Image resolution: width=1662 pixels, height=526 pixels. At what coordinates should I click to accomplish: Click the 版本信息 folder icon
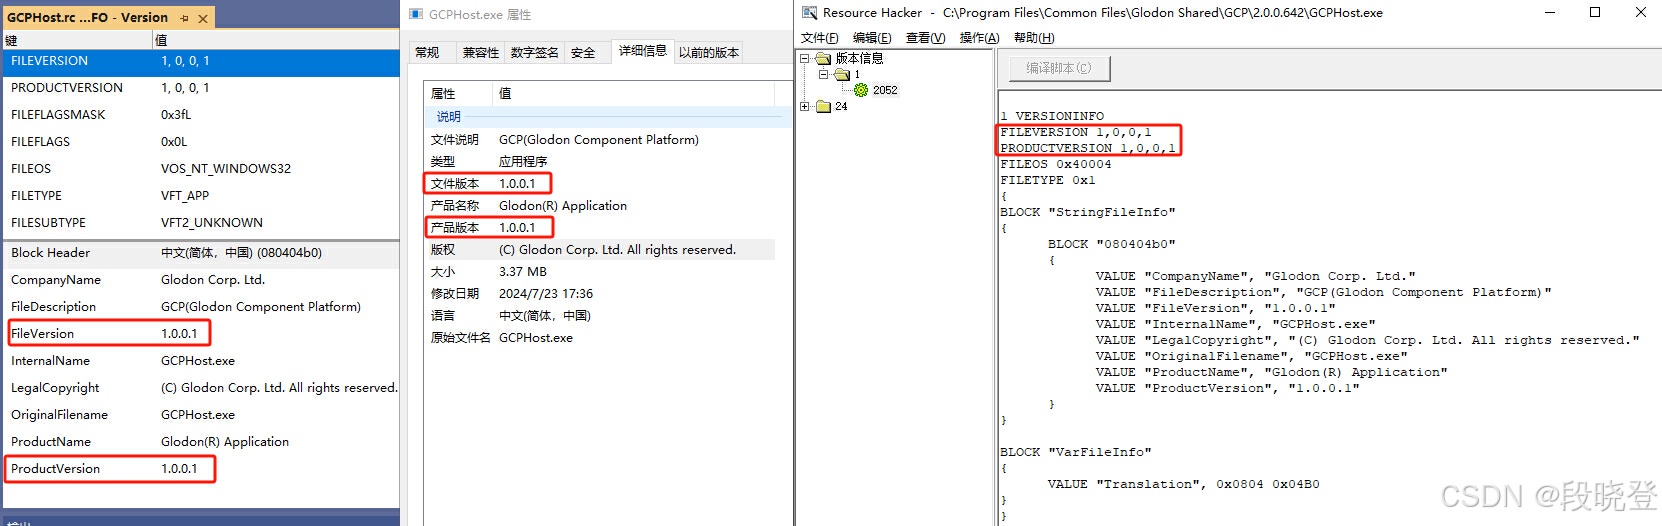[x=823, y=59]
